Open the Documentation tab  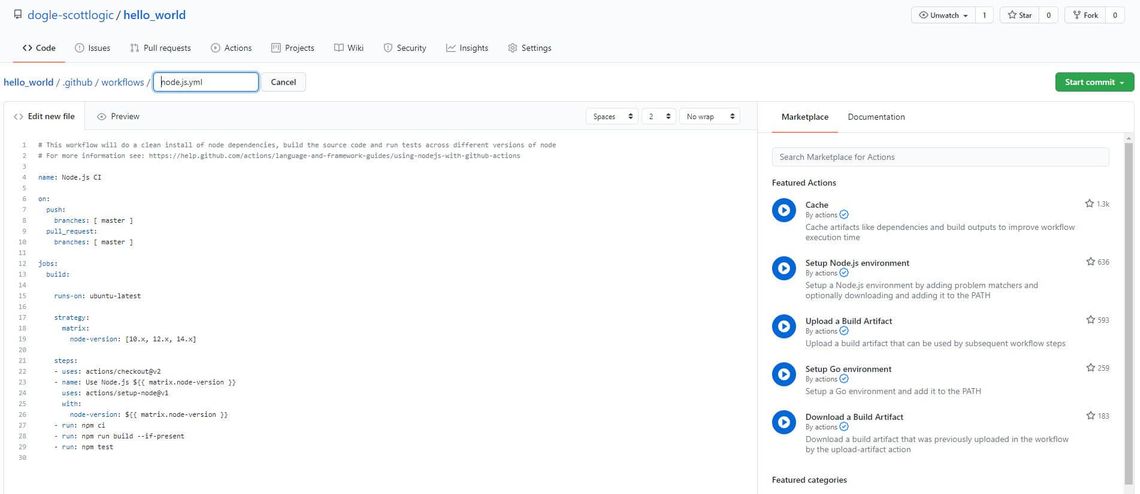tap(876, 117)
